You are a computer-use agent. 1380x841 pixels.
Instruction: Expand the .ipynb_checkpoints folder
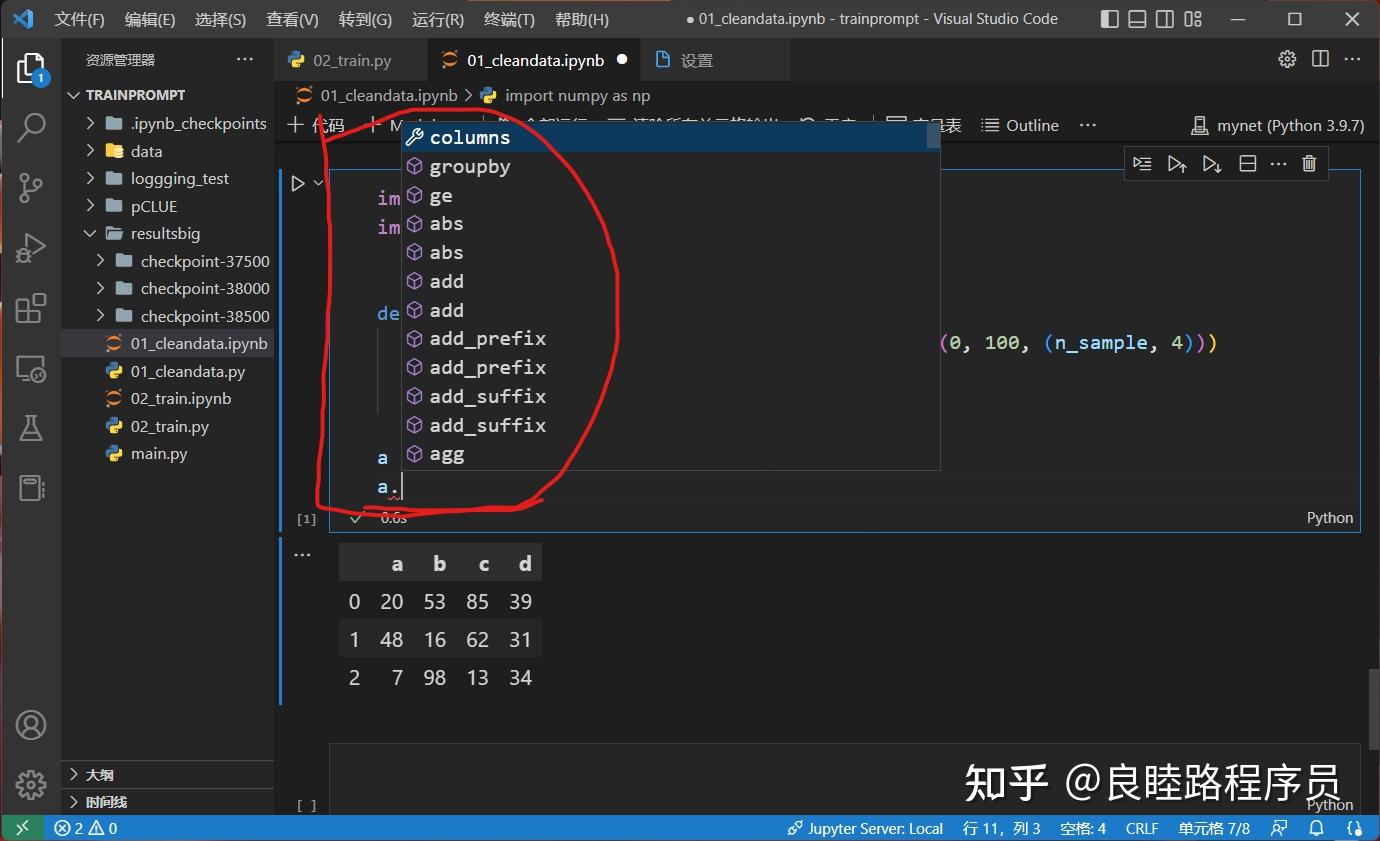click(x=167, y=123)
